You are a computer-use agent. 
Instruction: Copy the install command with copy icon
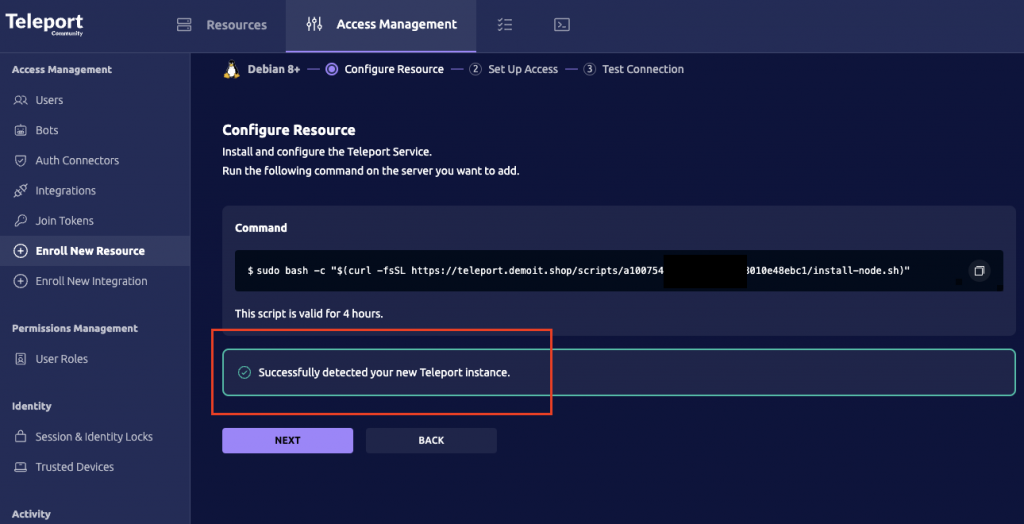979,270
